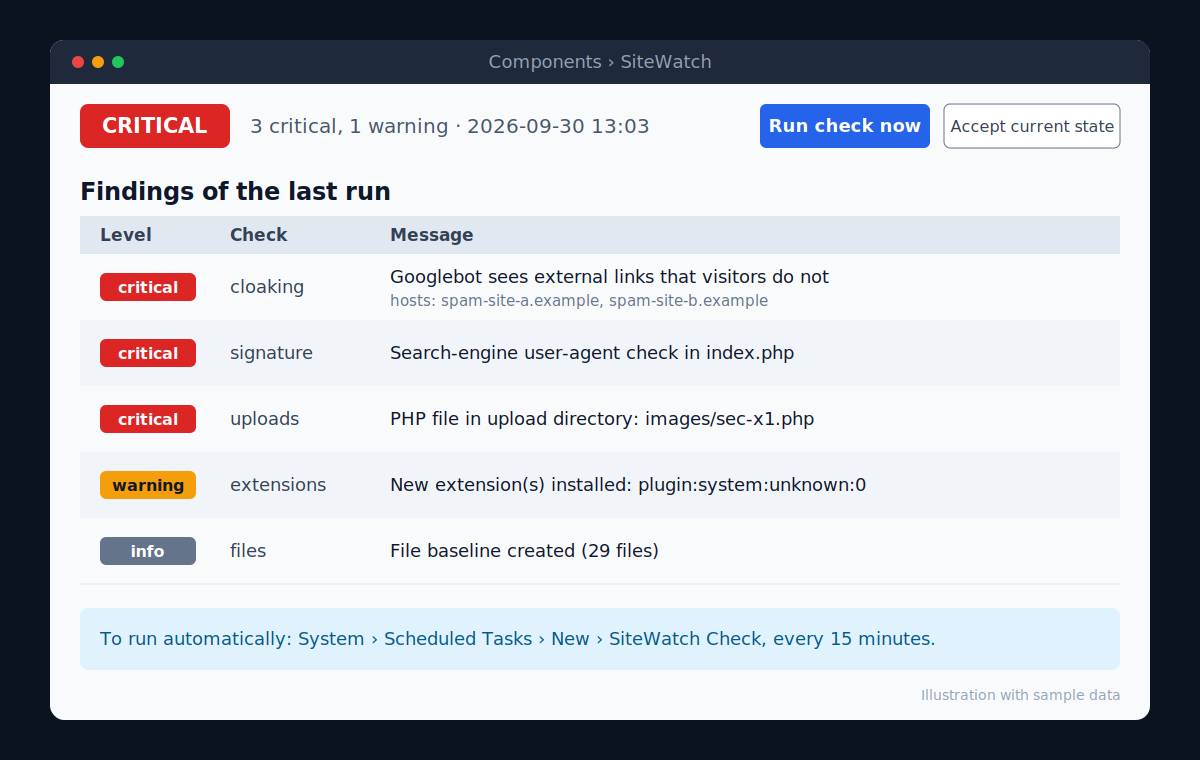Click hosts line listing spam-site-a.example
The image size is (1200, 760).
click(x=579, y=301)
